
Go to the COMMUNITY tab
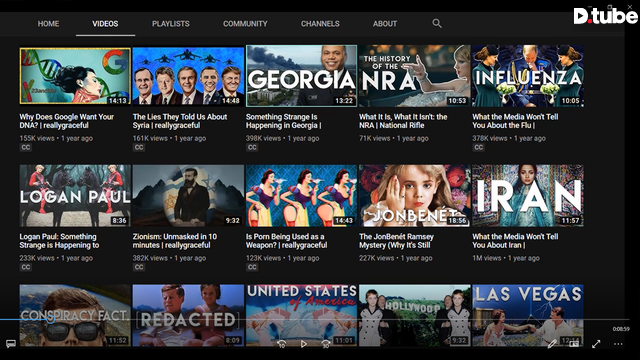click(x=245, y=24)
